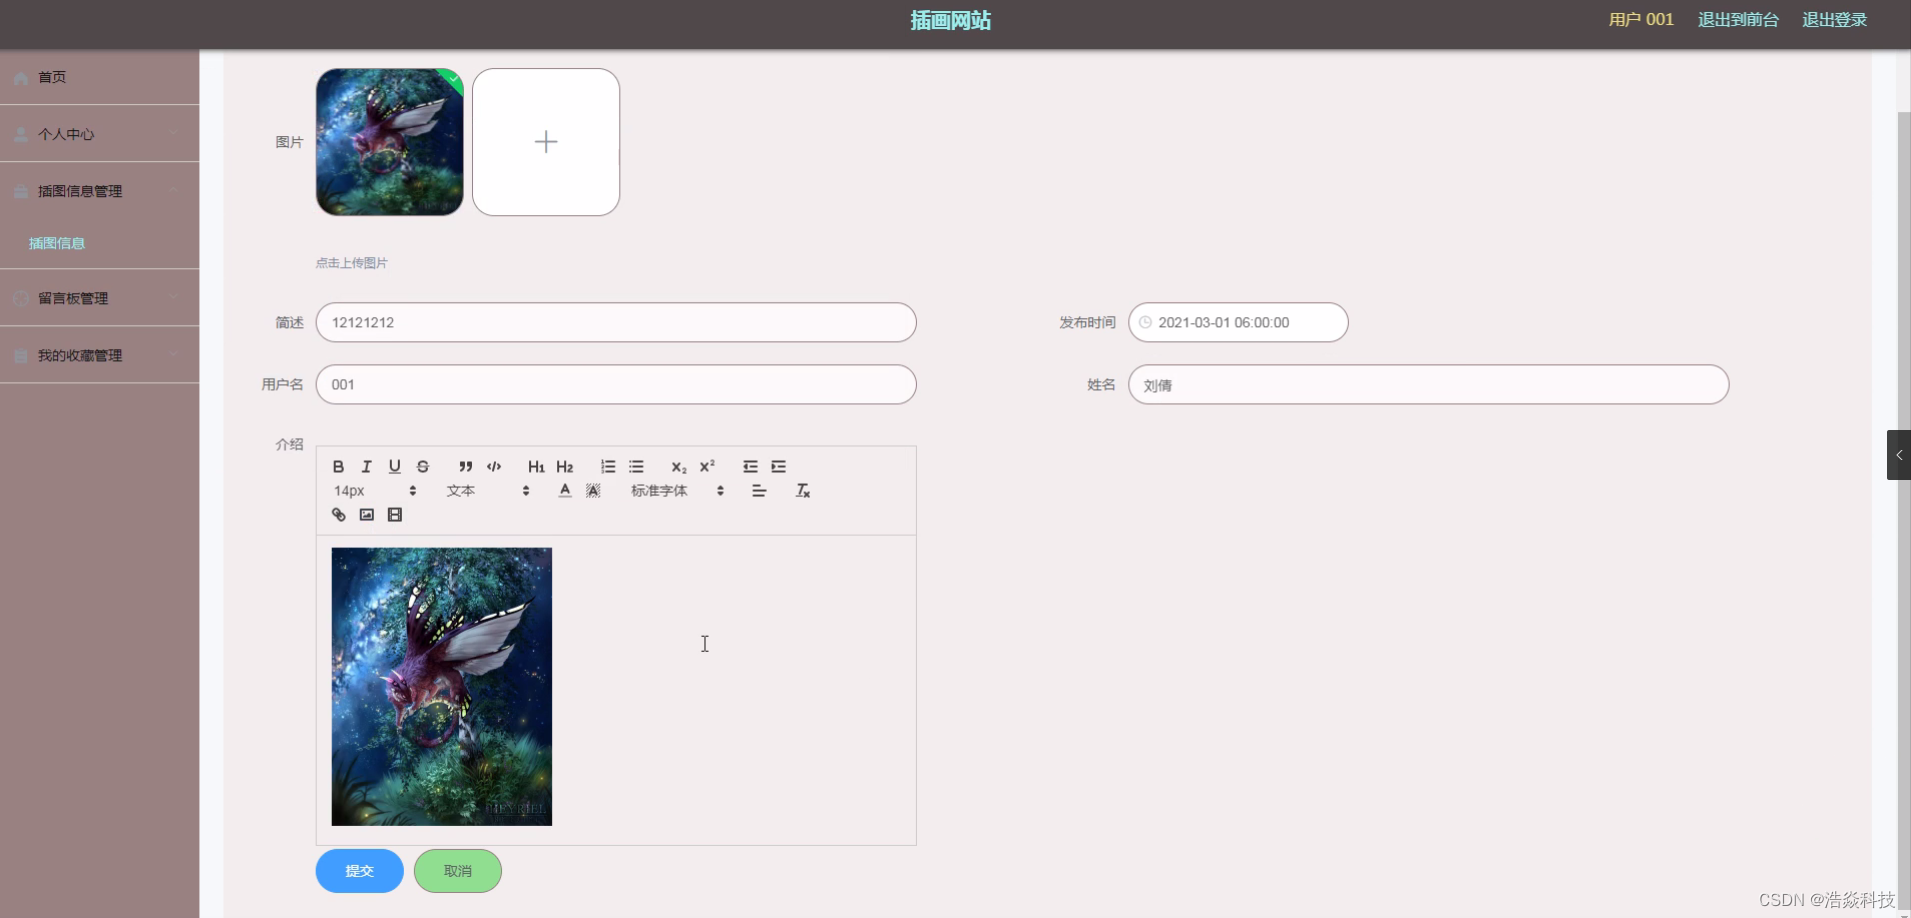Click 退出到前台 in the header

(x=1738, y=20)
